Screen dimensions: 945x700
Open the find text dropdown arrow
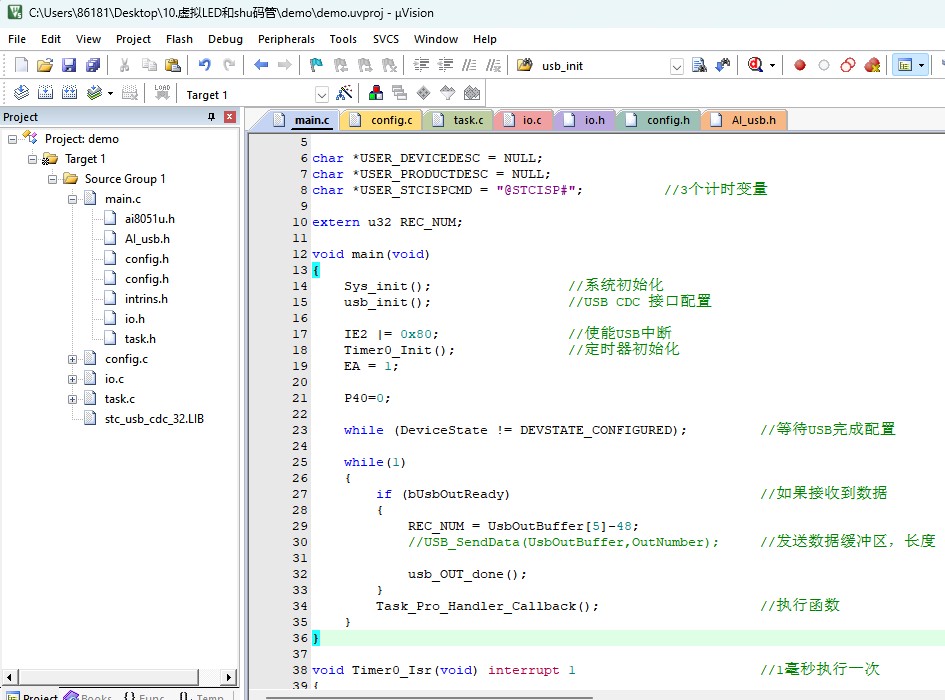pos(677,66)
